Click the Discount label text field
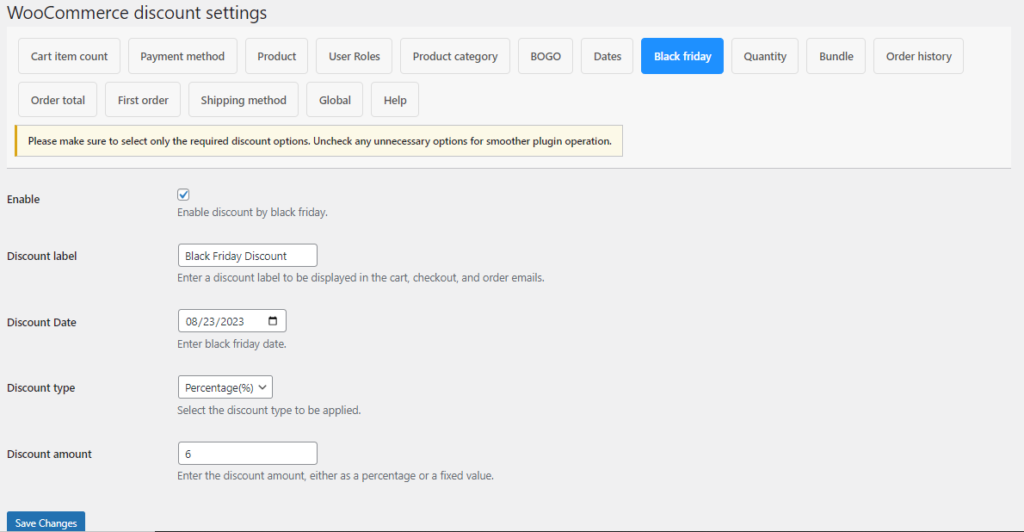 point(248,255)
